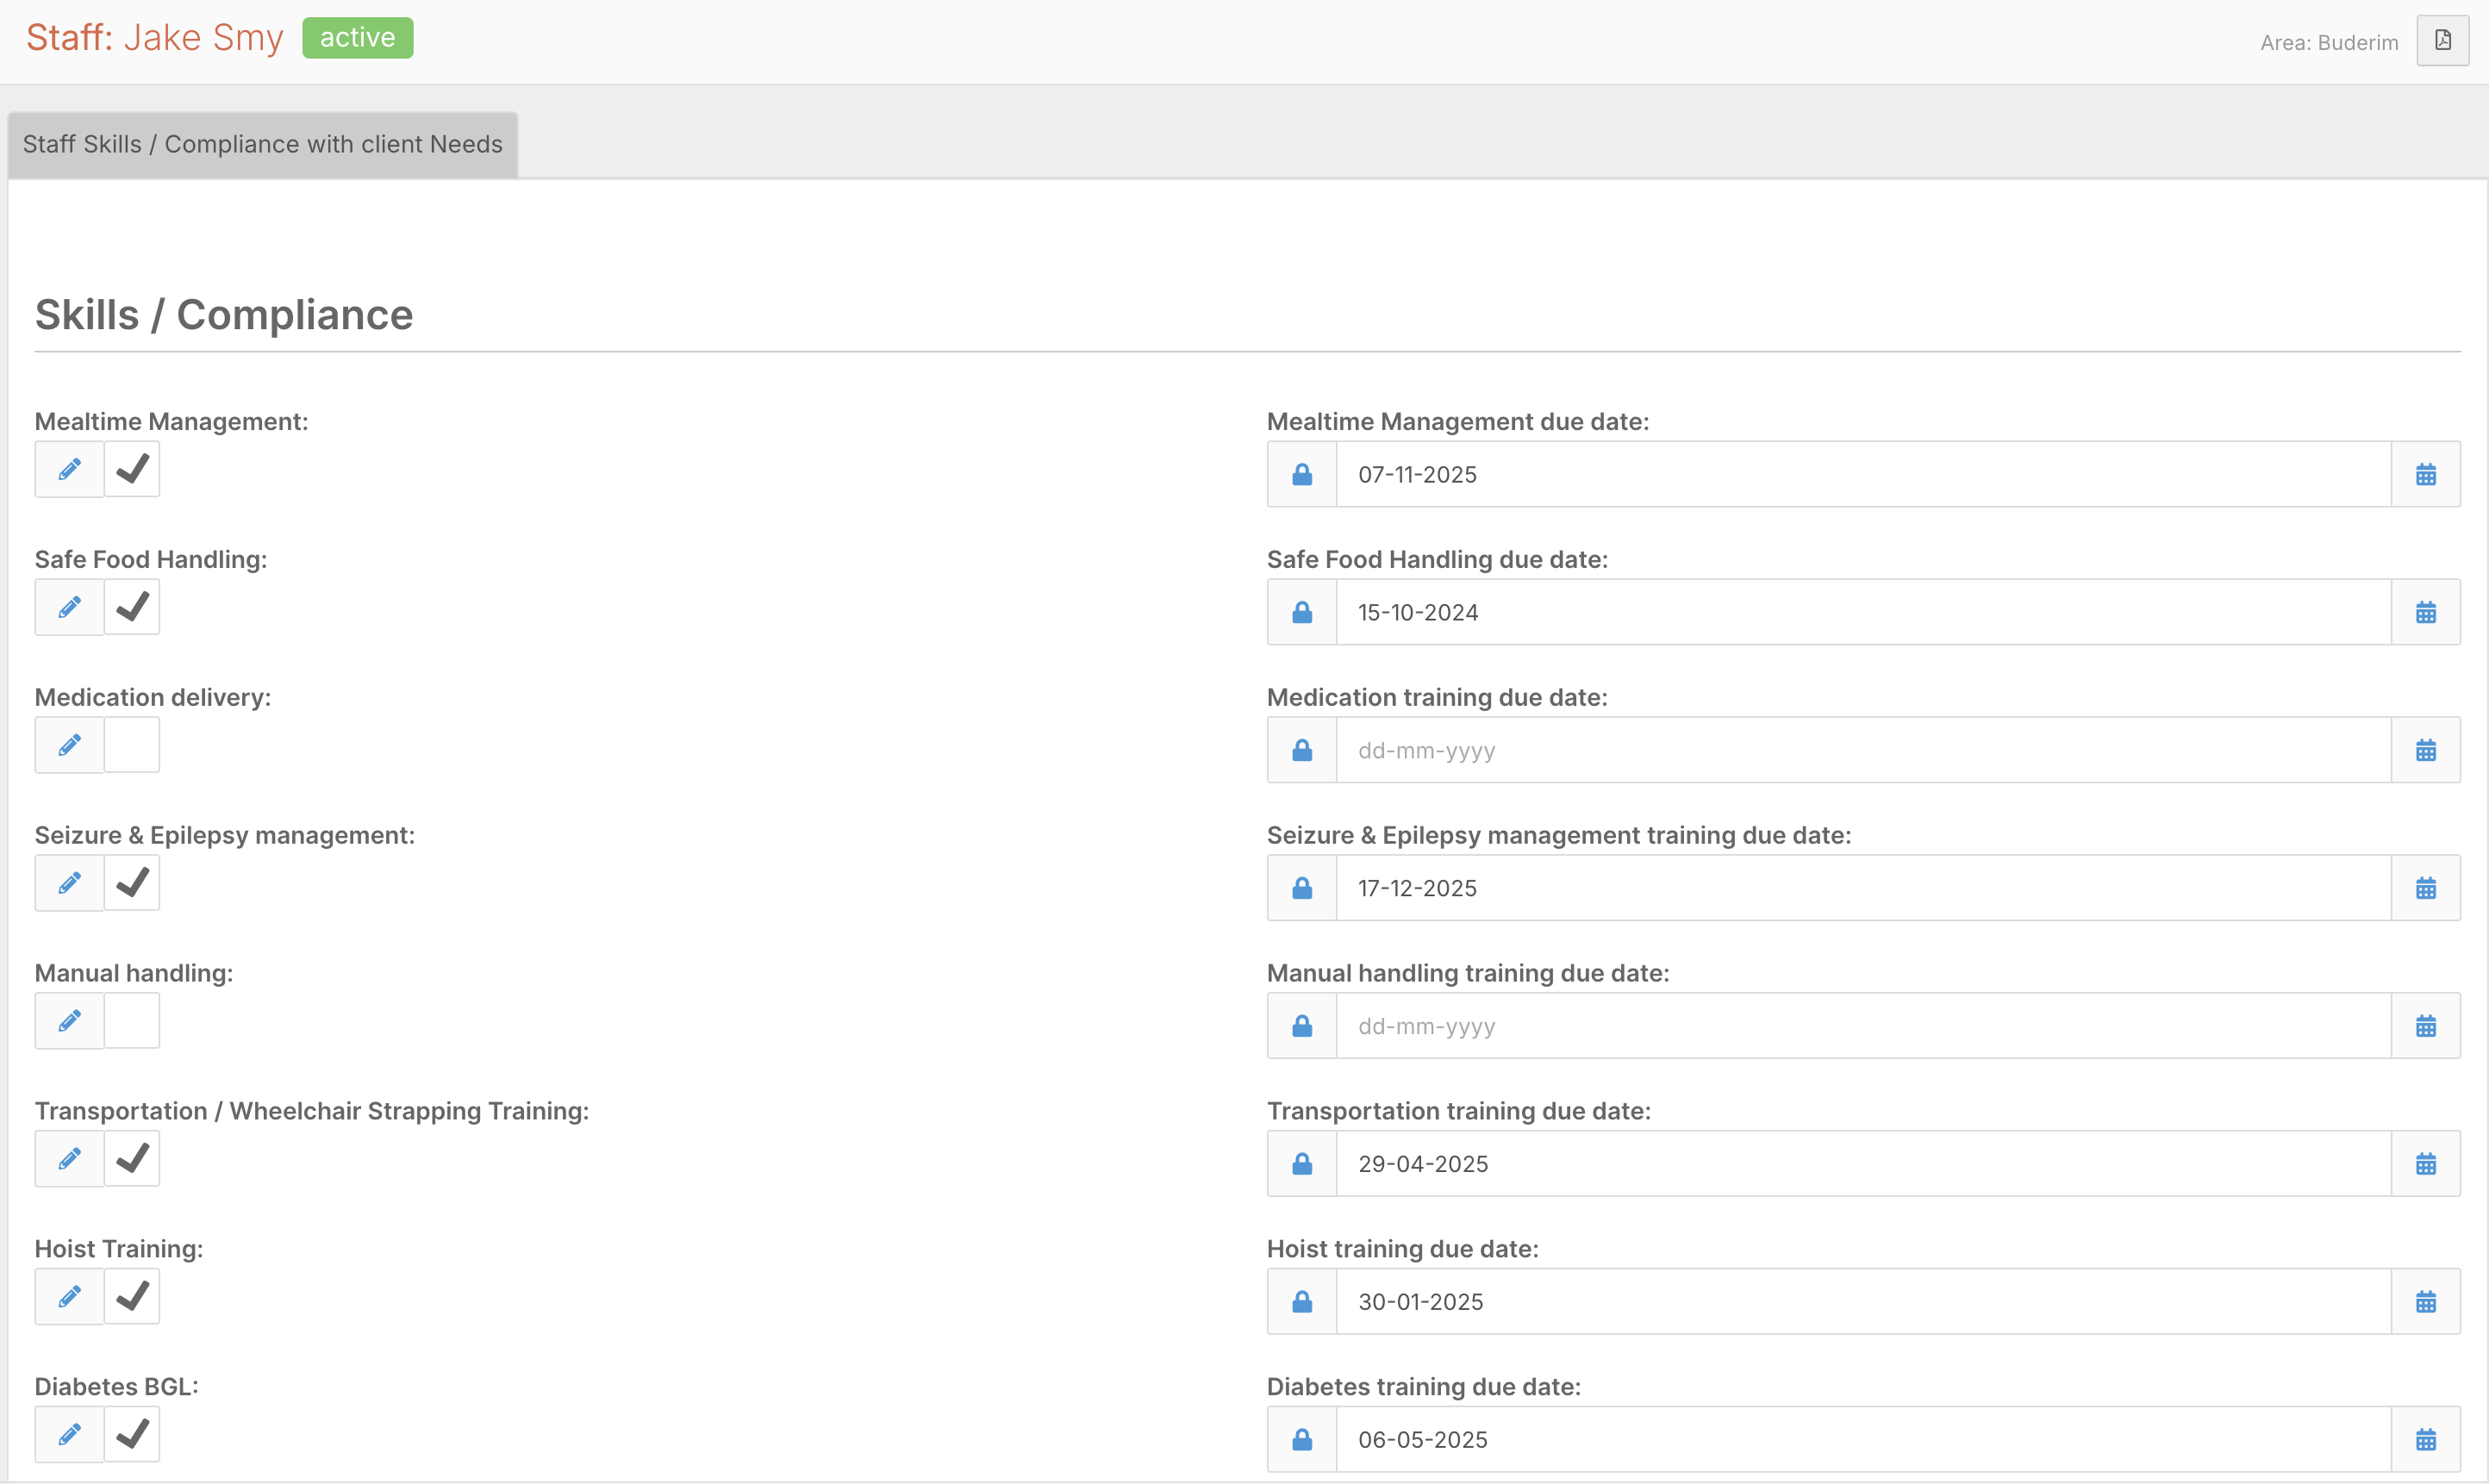Click lock icon on Hoist training due date
Screen dimensions: 2489x1484
coord(1302,1302)
